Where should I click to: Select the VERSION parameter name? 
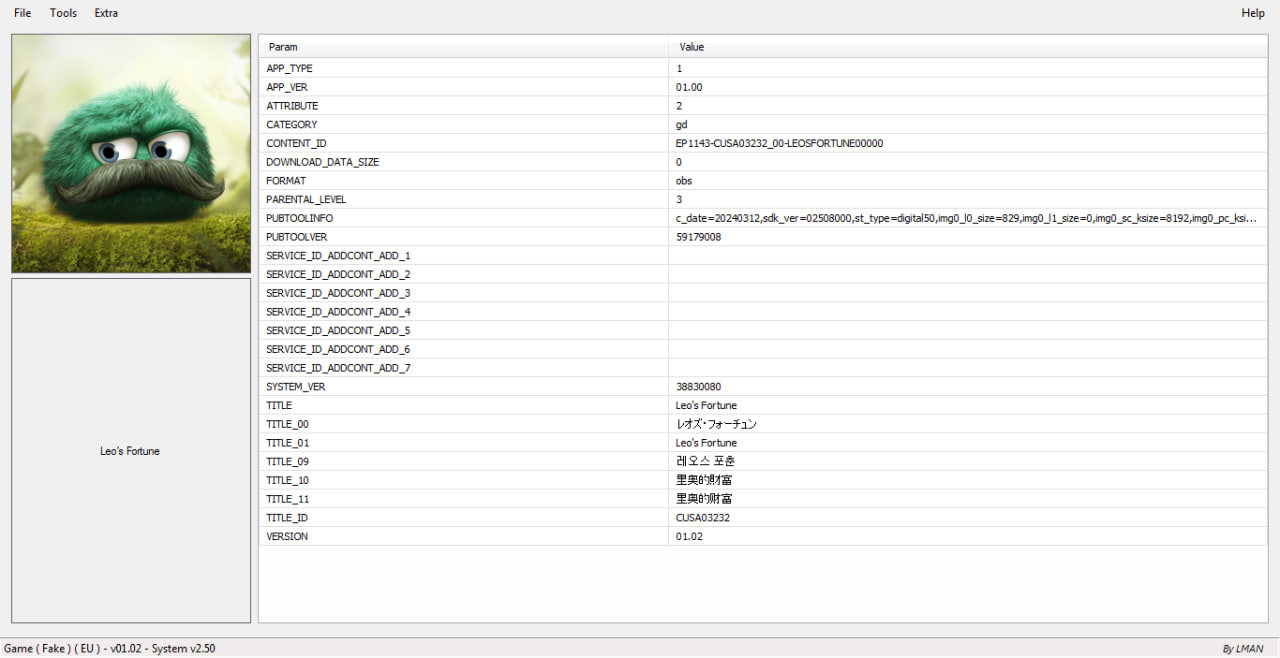coord(287,537)
